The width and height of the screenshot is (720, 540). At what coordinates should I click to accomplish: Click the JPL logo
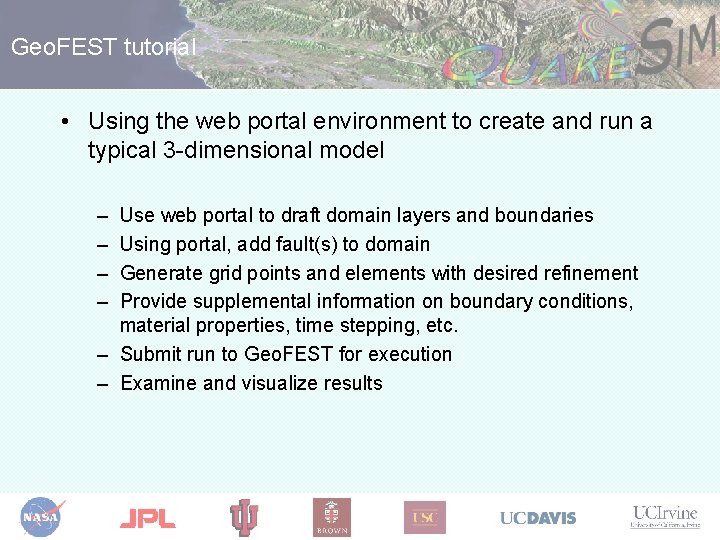(x=147, y=518)
